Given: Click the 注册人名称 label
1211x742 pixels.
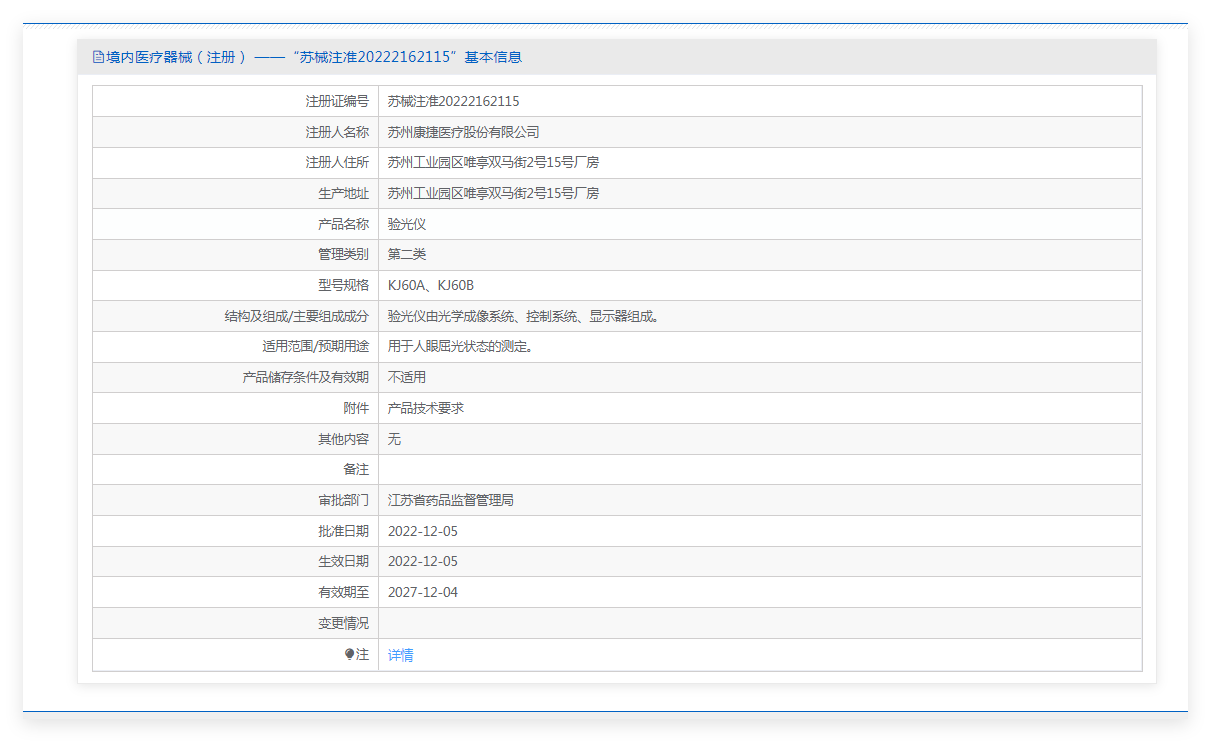Looking at the screenshot, I should click(337, 132).
